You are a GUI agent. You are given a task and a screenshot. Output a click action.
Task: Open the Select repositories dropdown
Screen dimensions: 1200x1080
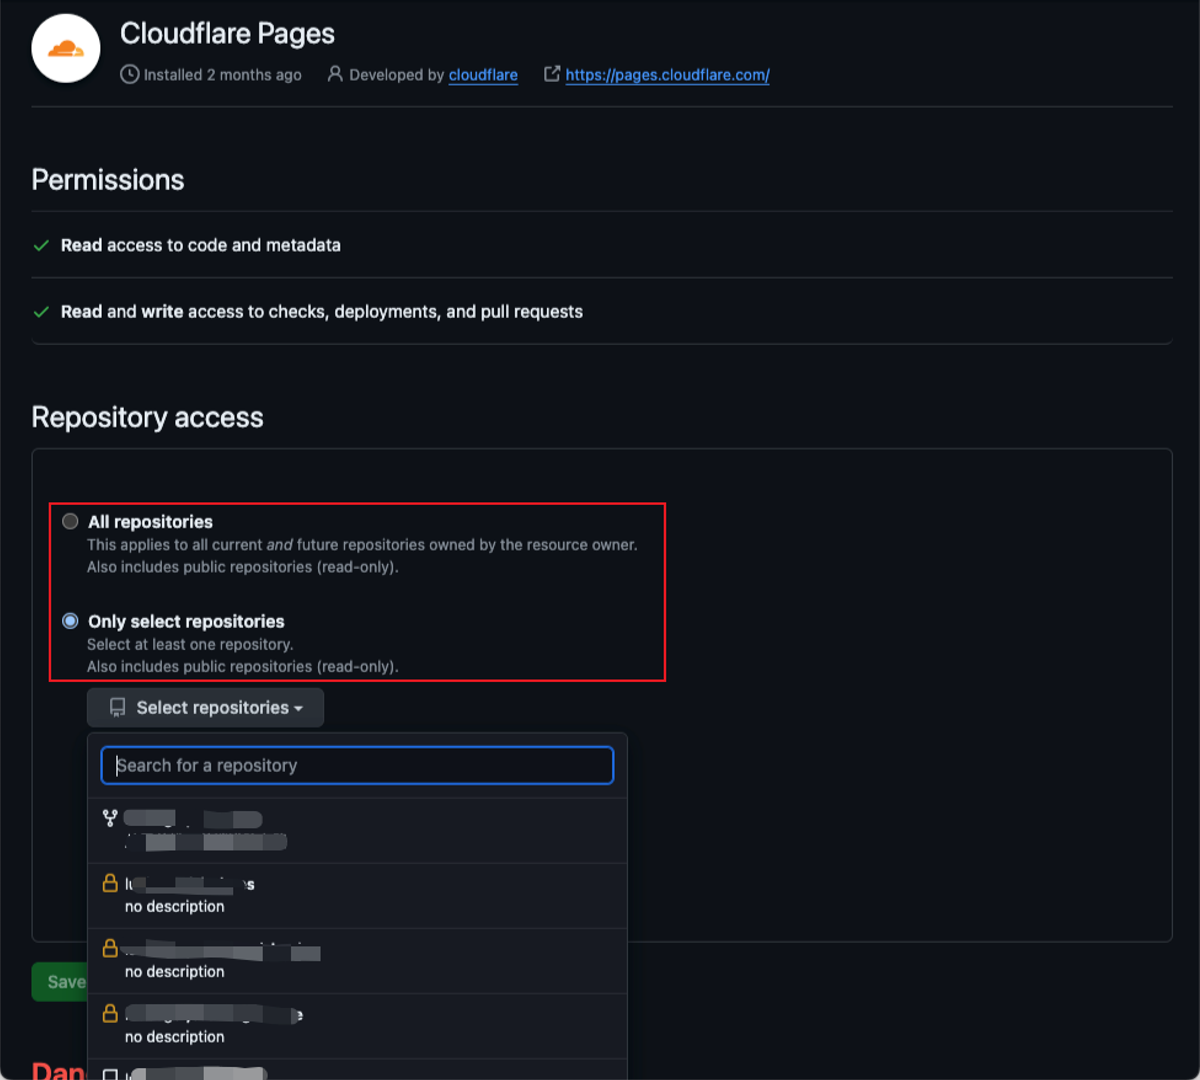coord(205,707)
